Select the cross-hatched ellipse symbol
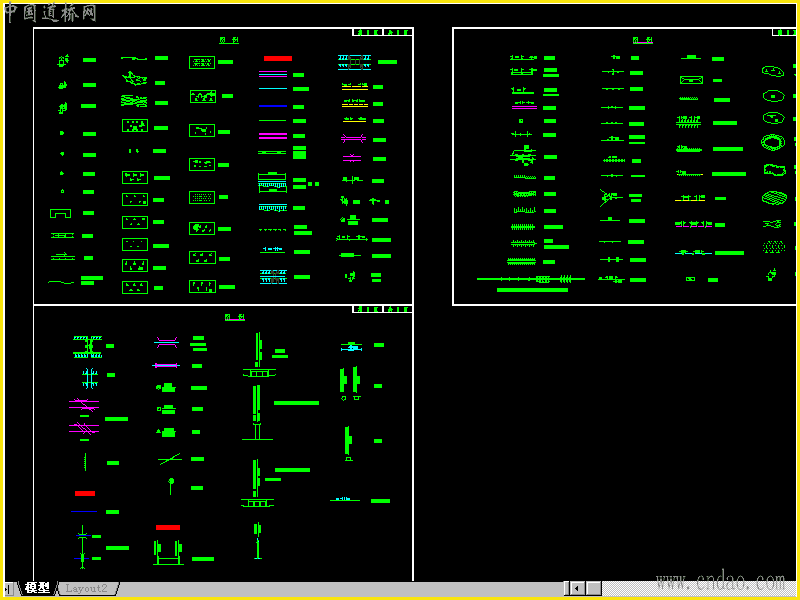This screenshot has width=800, height=600. [774, 197]
